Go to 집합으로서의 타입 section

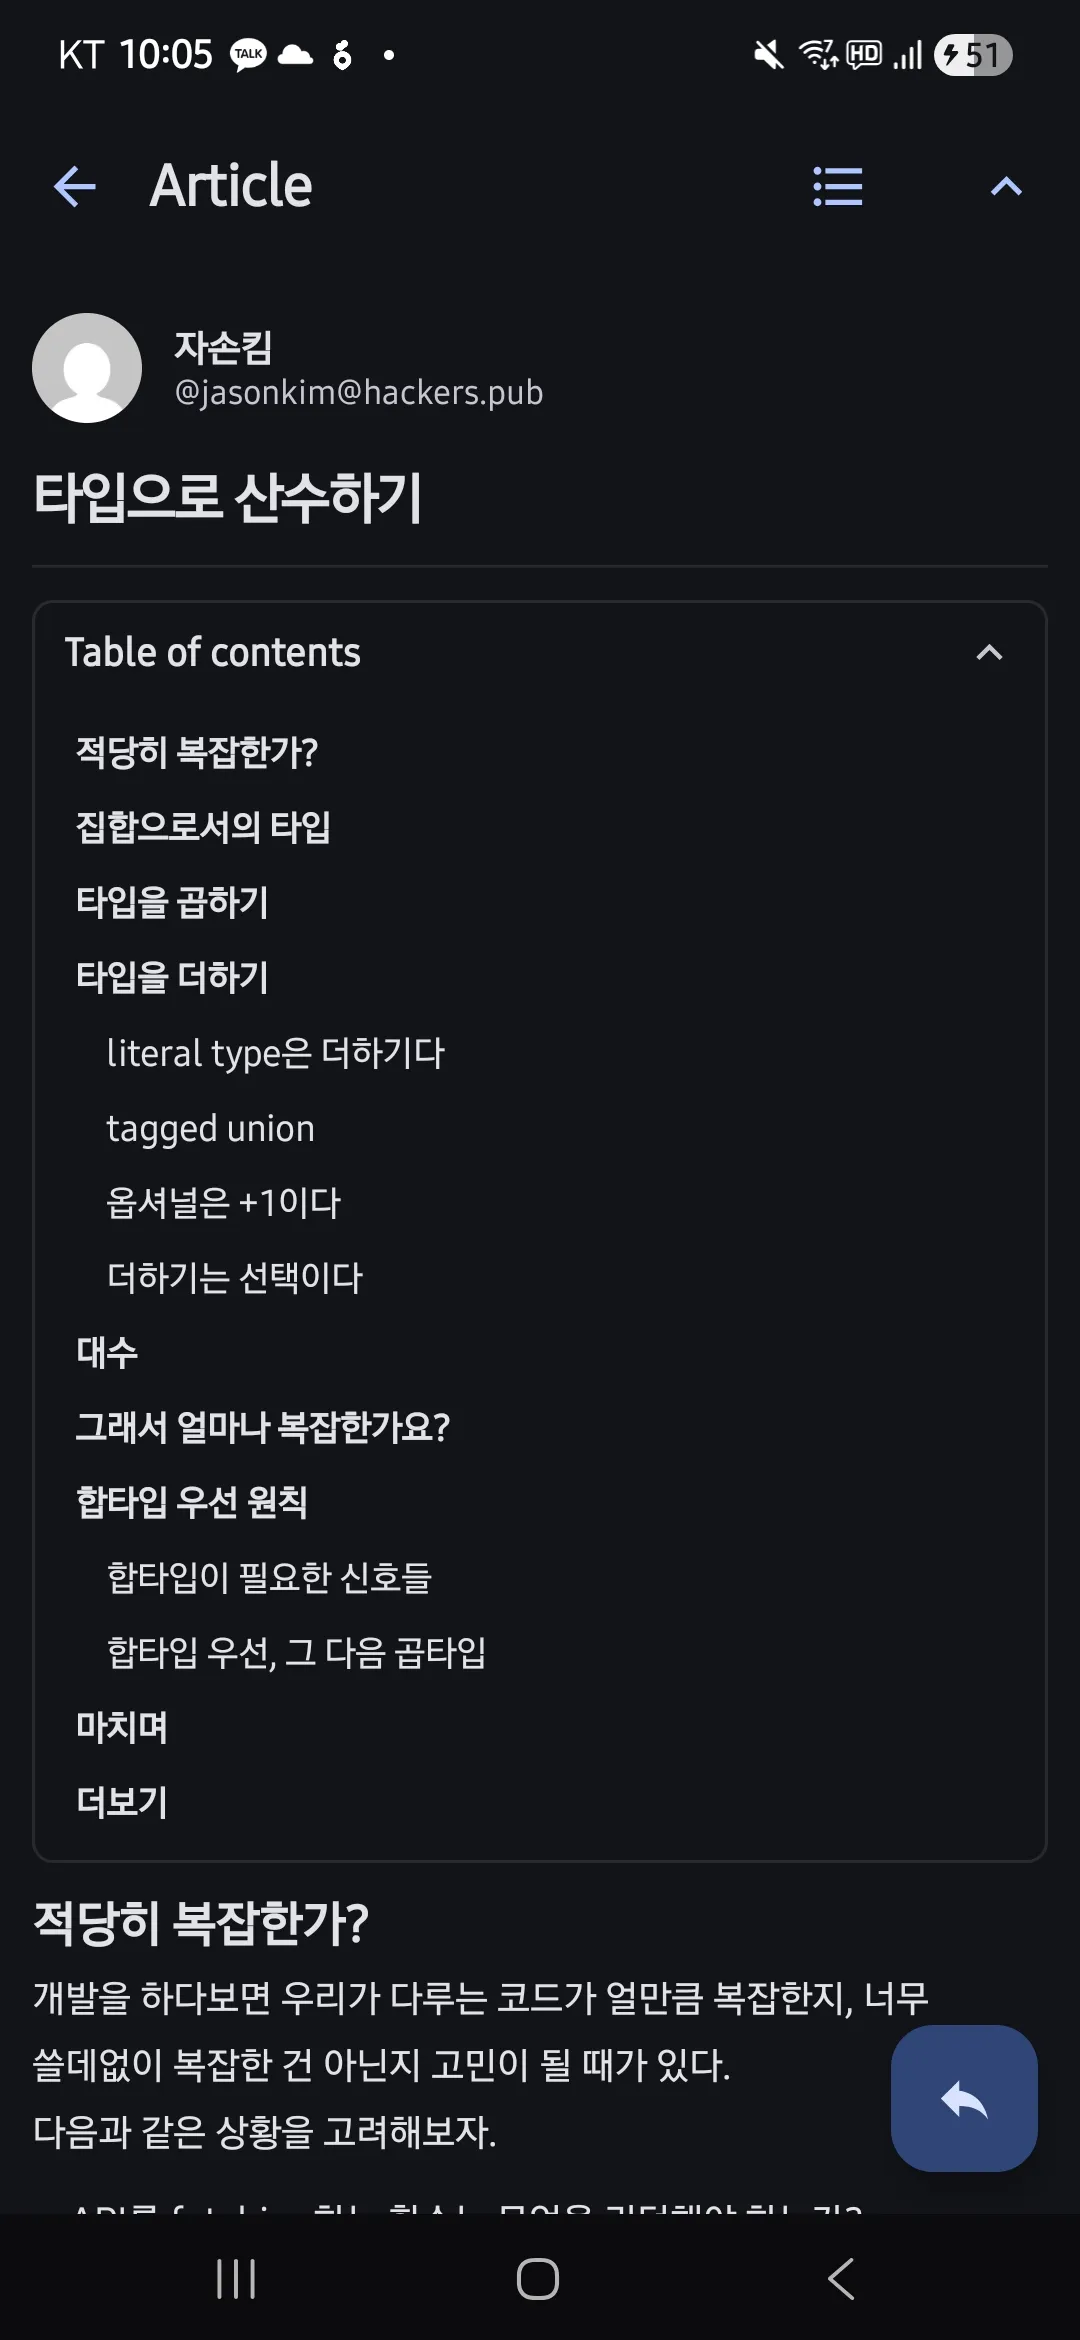pyautogui.click(x=203, y=827)
